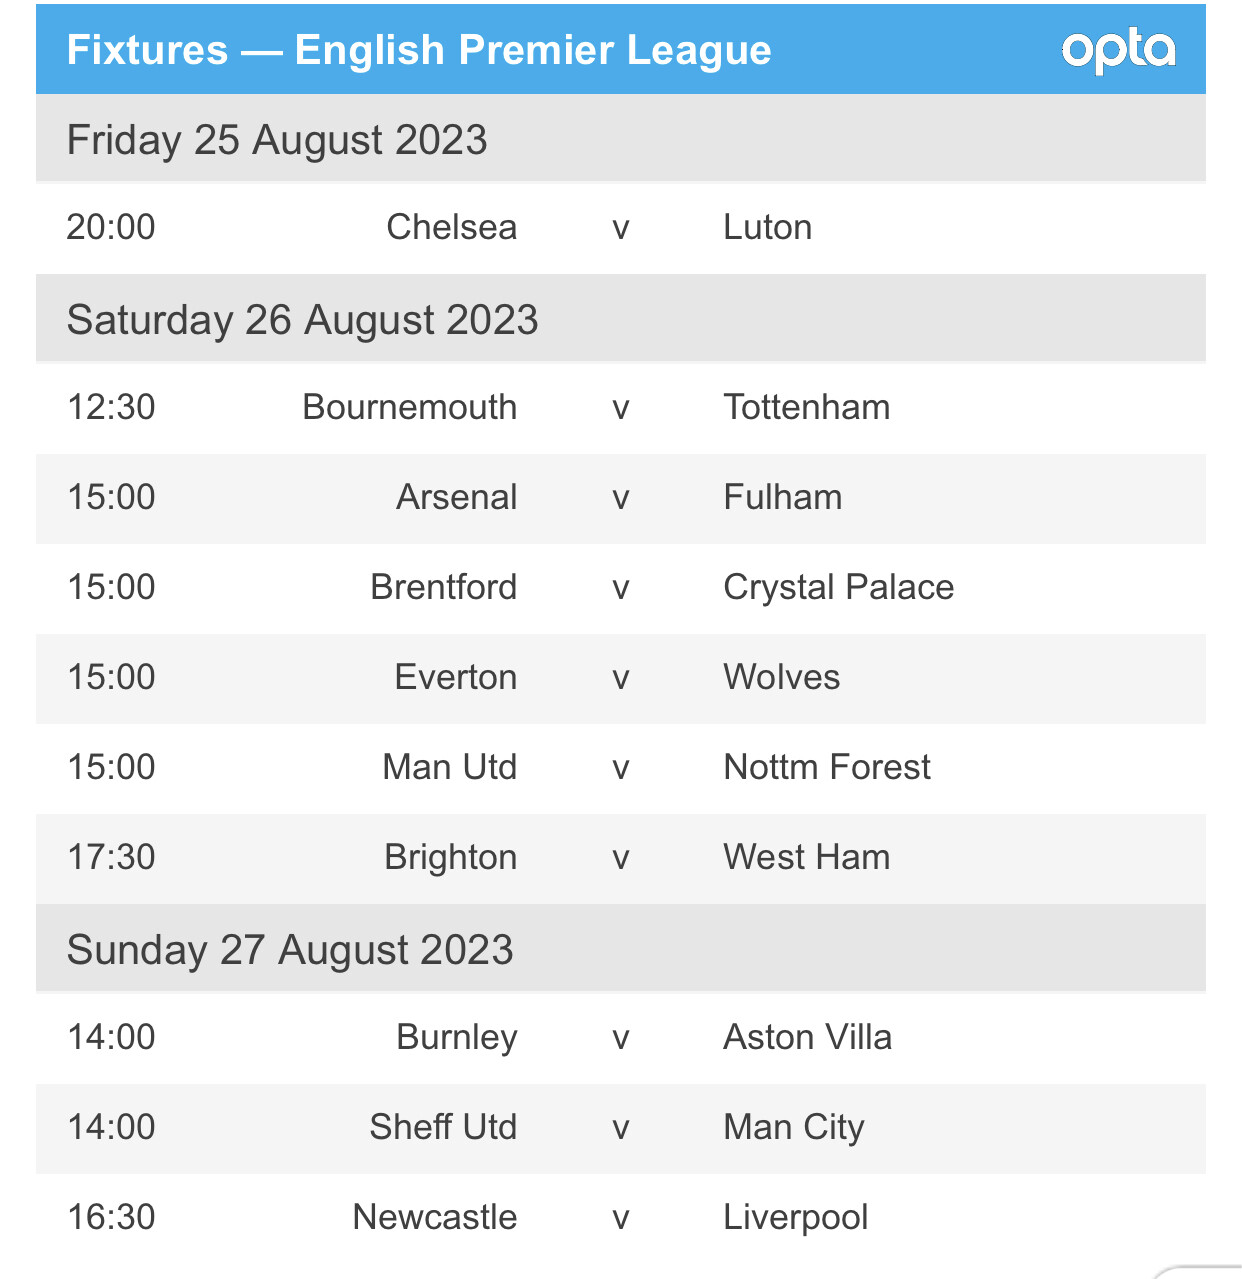This screenshot has width=1242, height=1279.
Task: Click Crystal Palace team name
Action: [838, 587]
